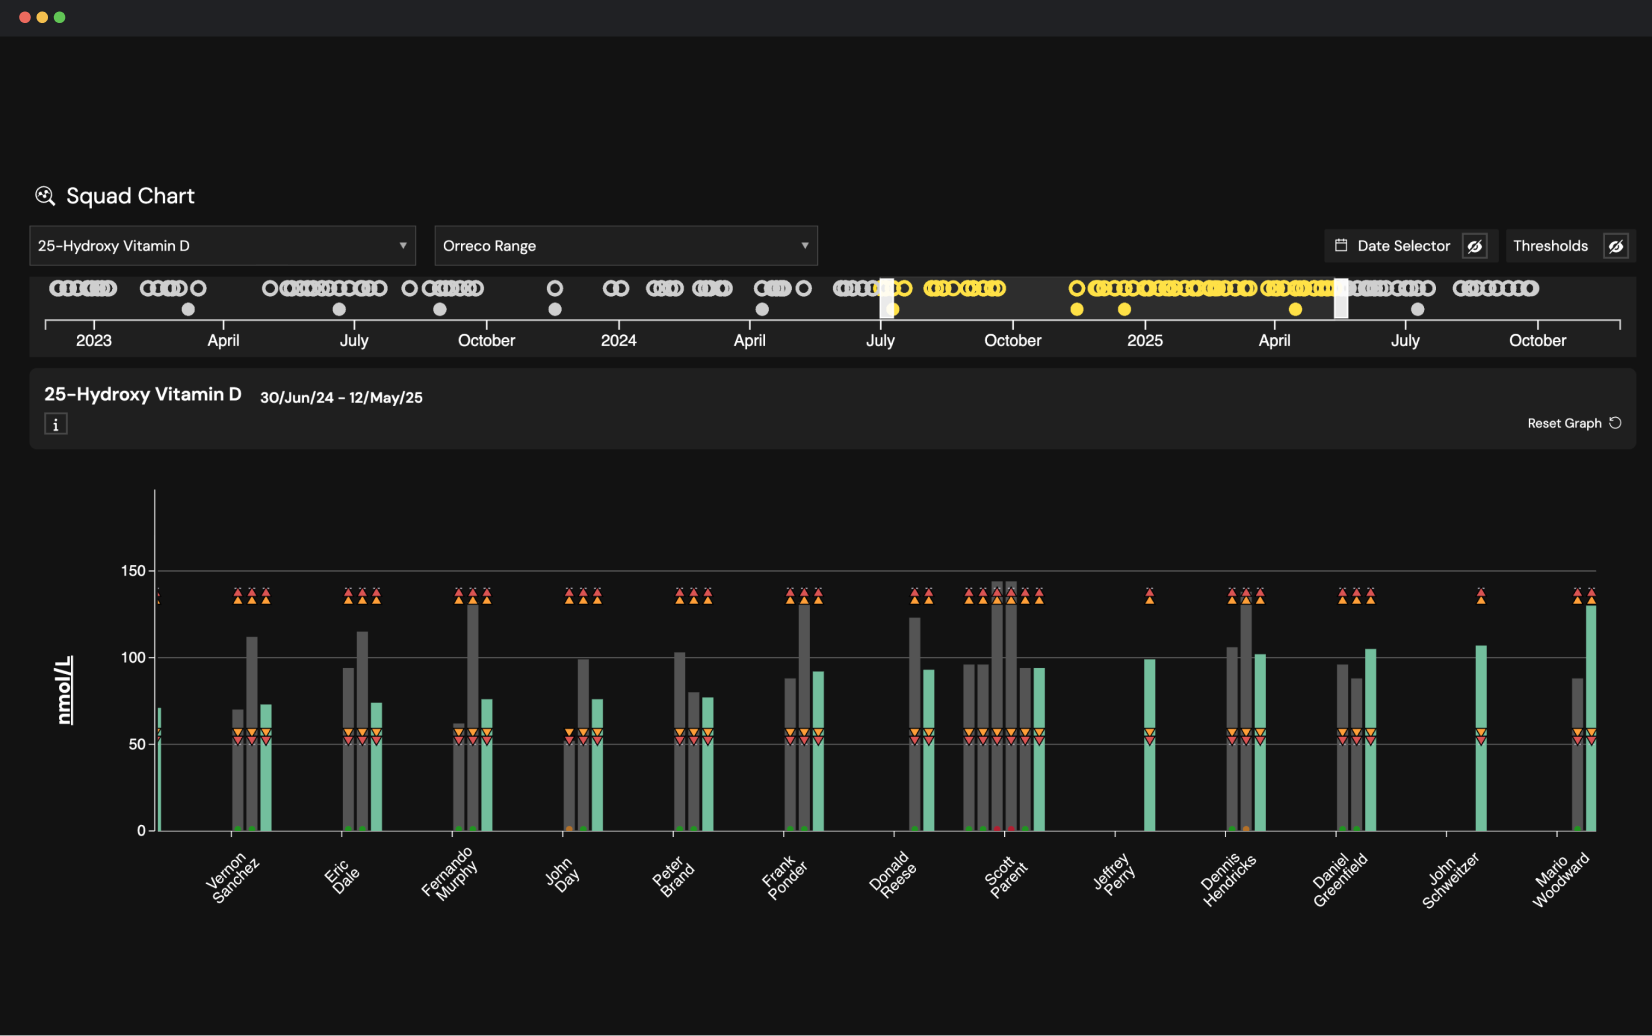
Task: Click the Squad Chart magnifier icon
Action: tap(45, 196)
